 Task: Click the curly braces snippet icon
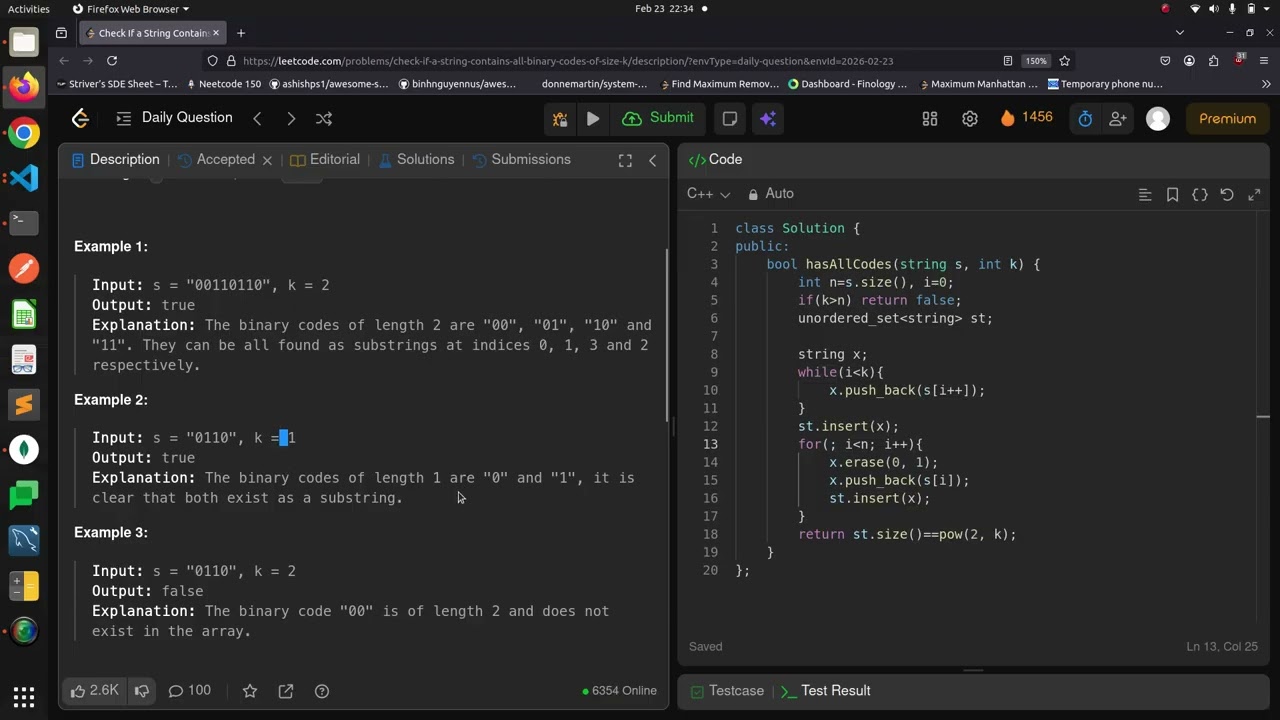(1200, 195)
